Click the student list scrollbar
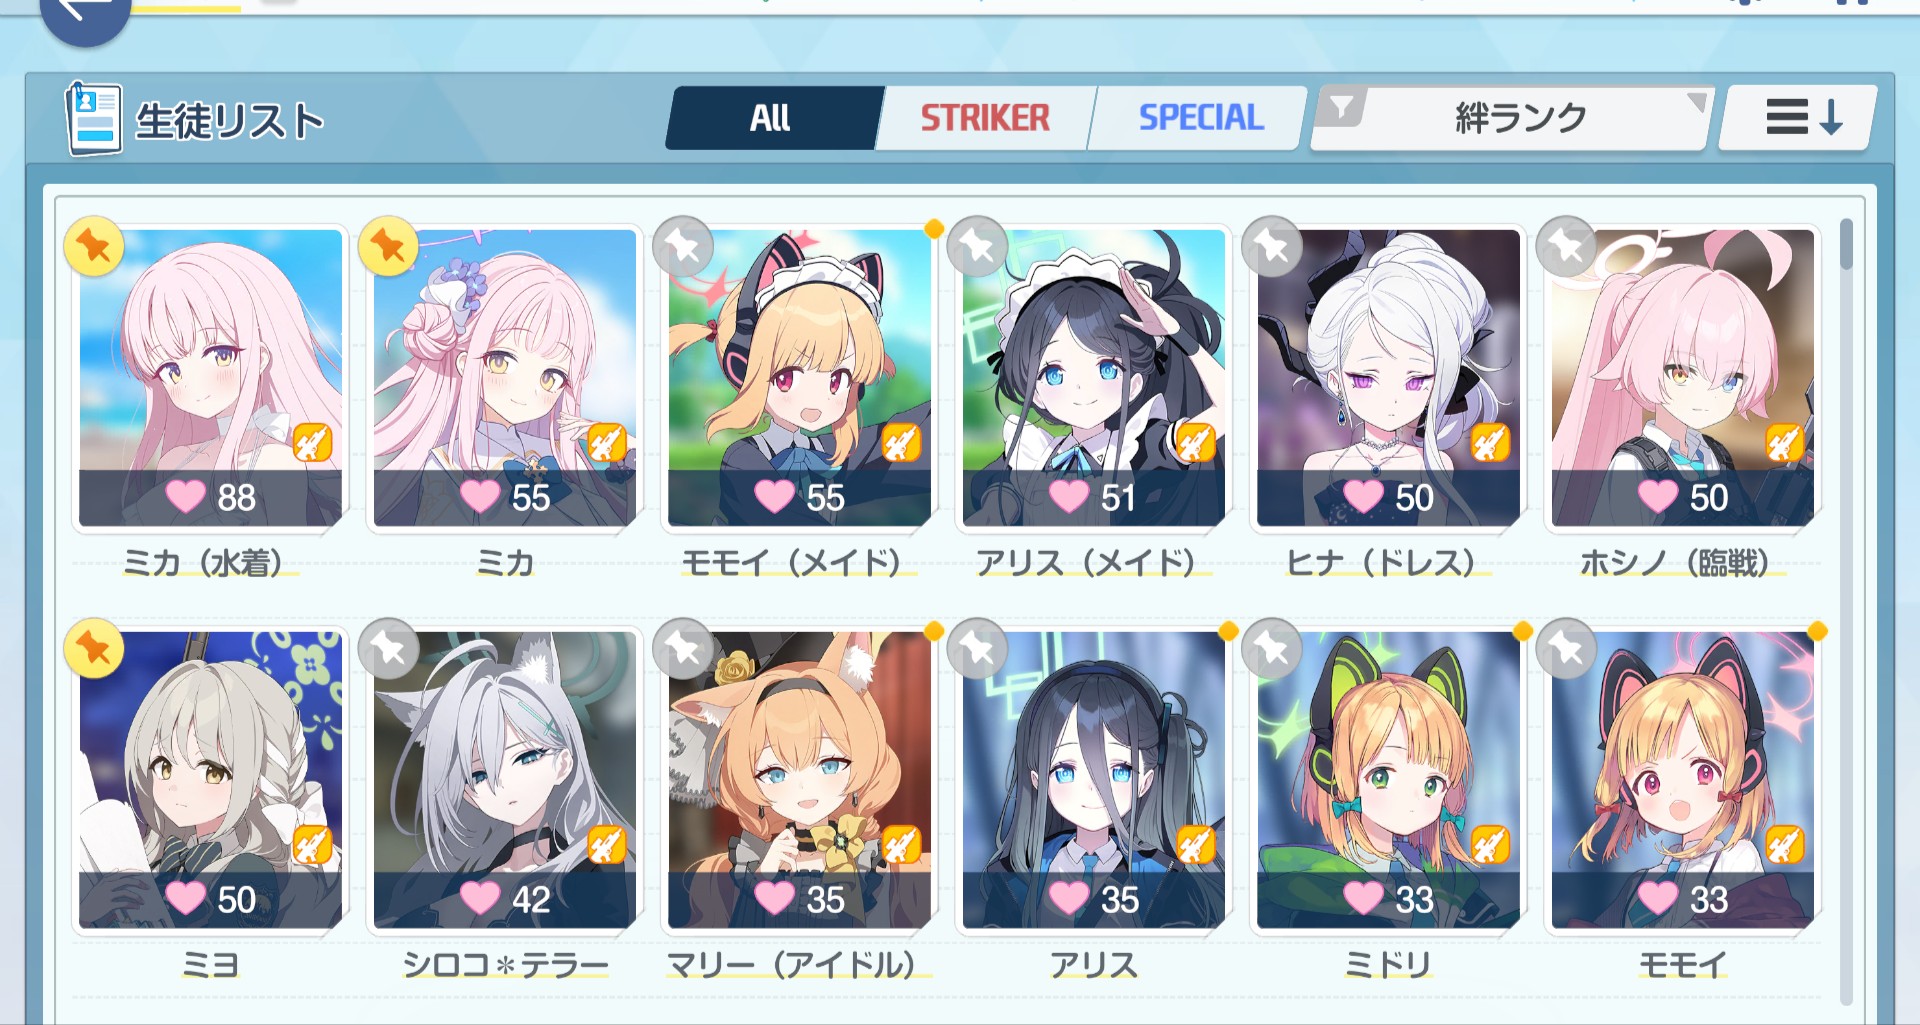Screen dimensions: 1920x1025 (x=1846, y=610)
